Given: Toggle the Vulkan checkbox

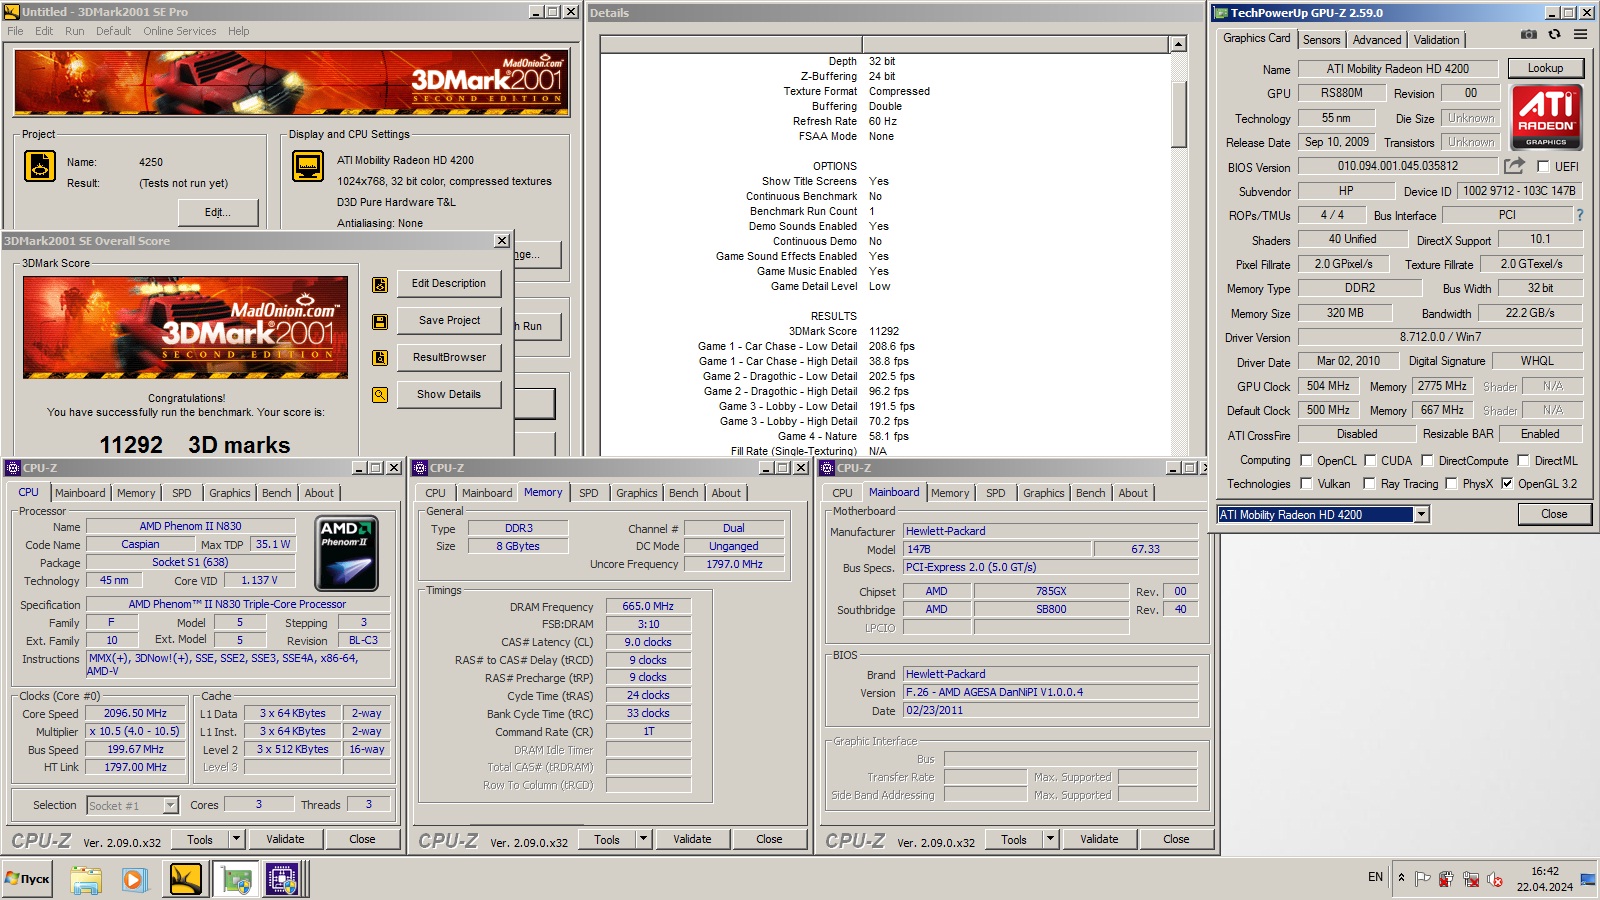Looking at the screenshot, I should [x=1306, y=484].
